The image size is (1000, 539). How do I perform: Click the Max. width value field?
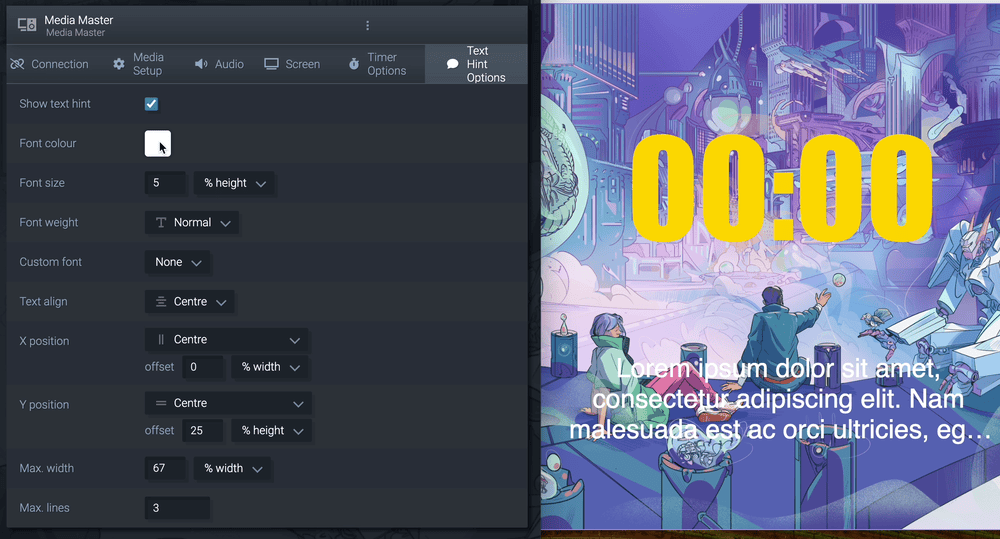165,468
